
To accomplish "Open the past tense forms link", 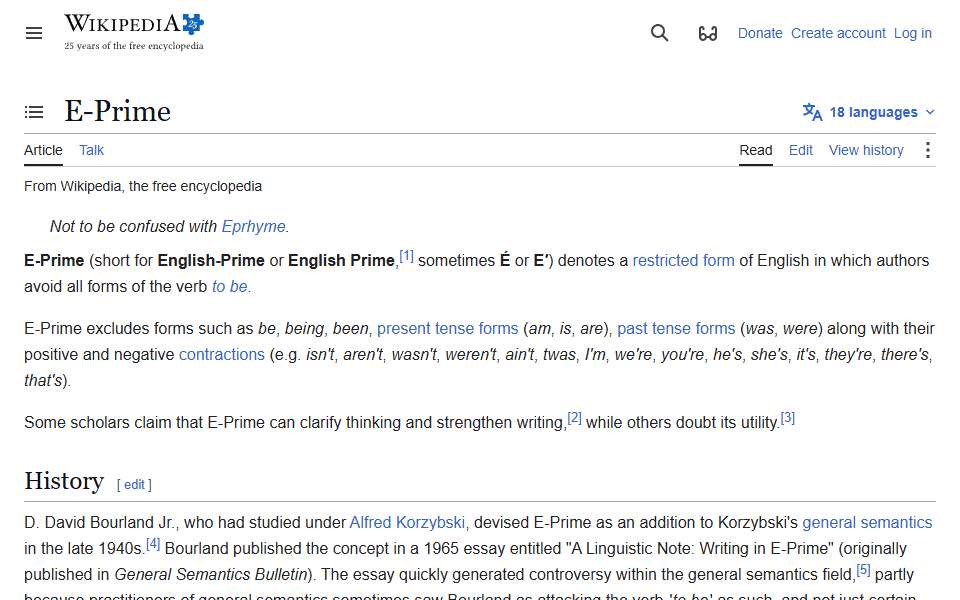I will [x=676, y=328].
